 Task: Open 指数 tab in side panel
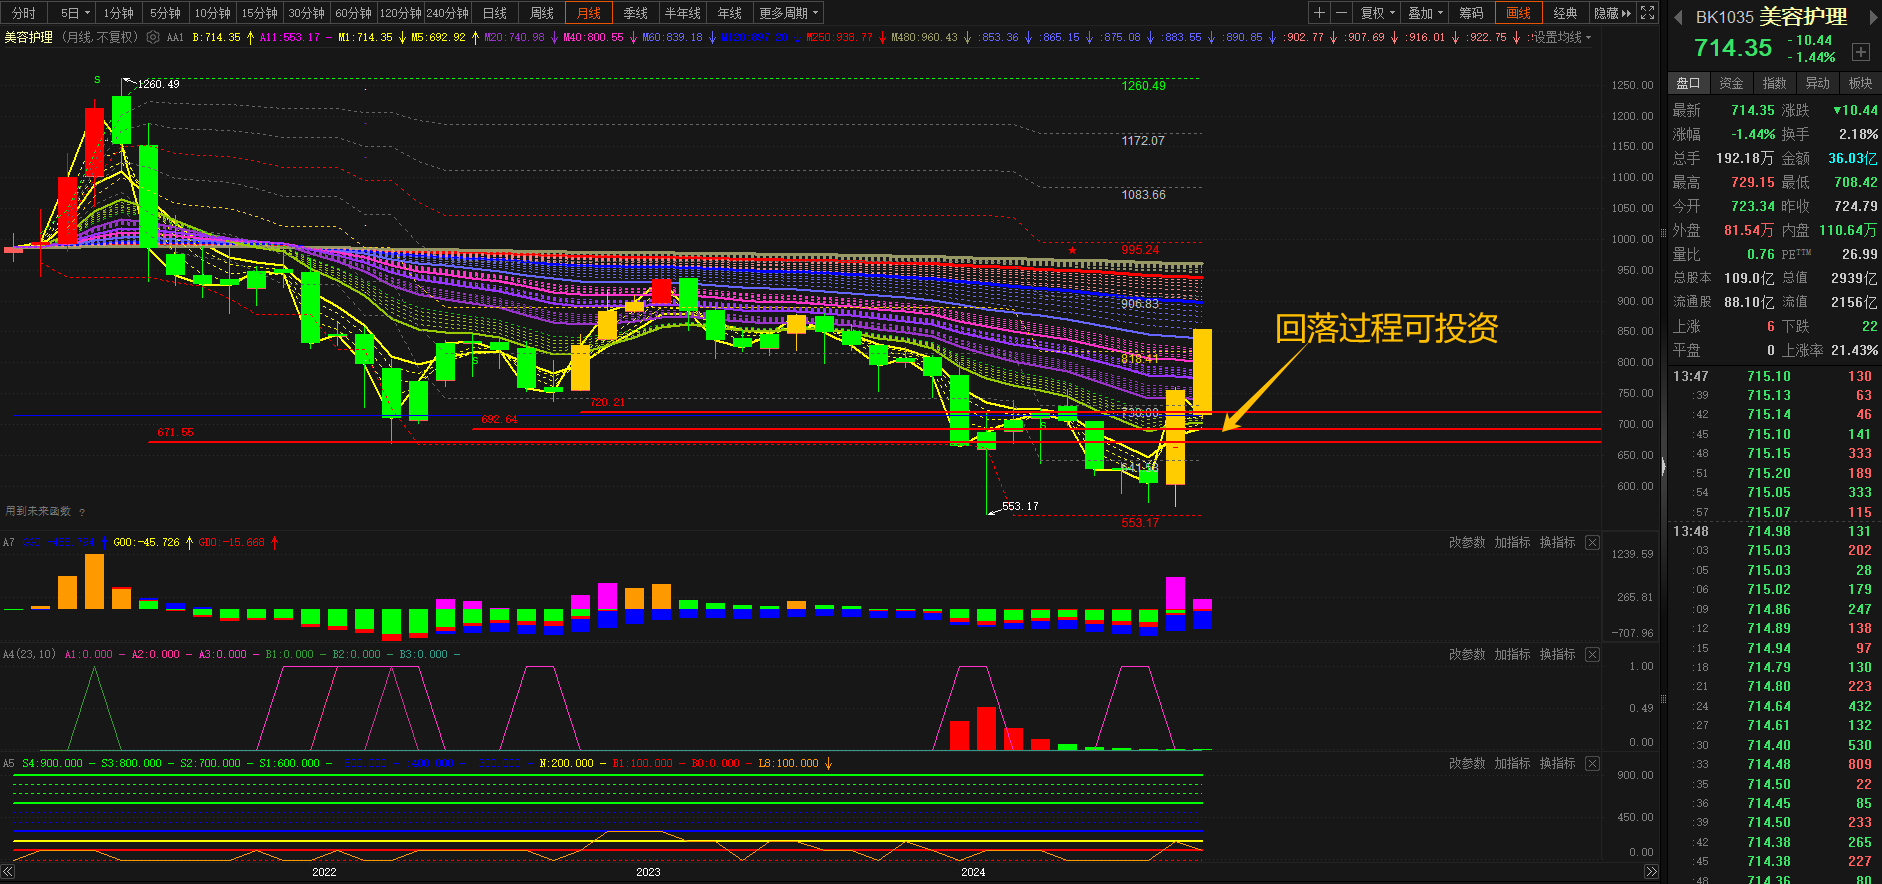click(1774, 83)
